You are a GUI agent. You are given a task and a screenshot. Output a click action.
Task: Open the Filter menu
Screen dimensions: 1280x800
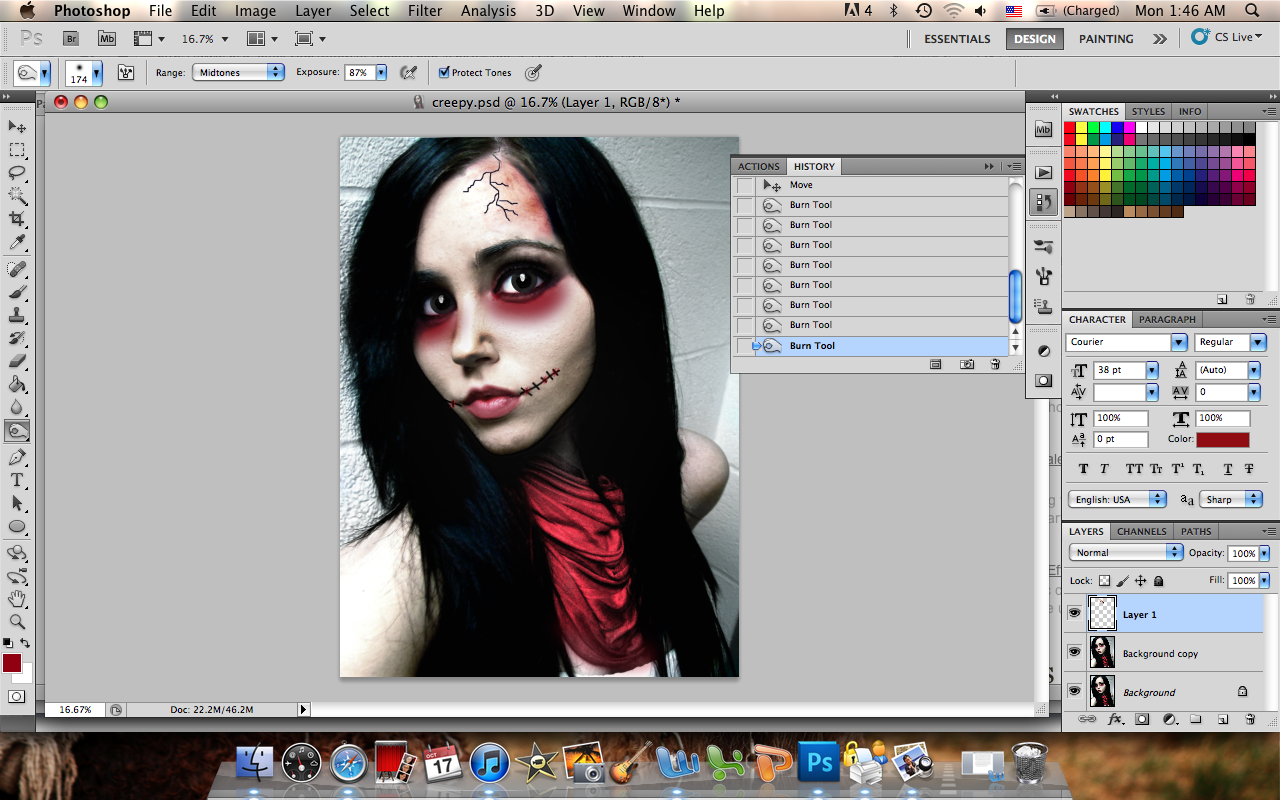(x=425, y=11)
